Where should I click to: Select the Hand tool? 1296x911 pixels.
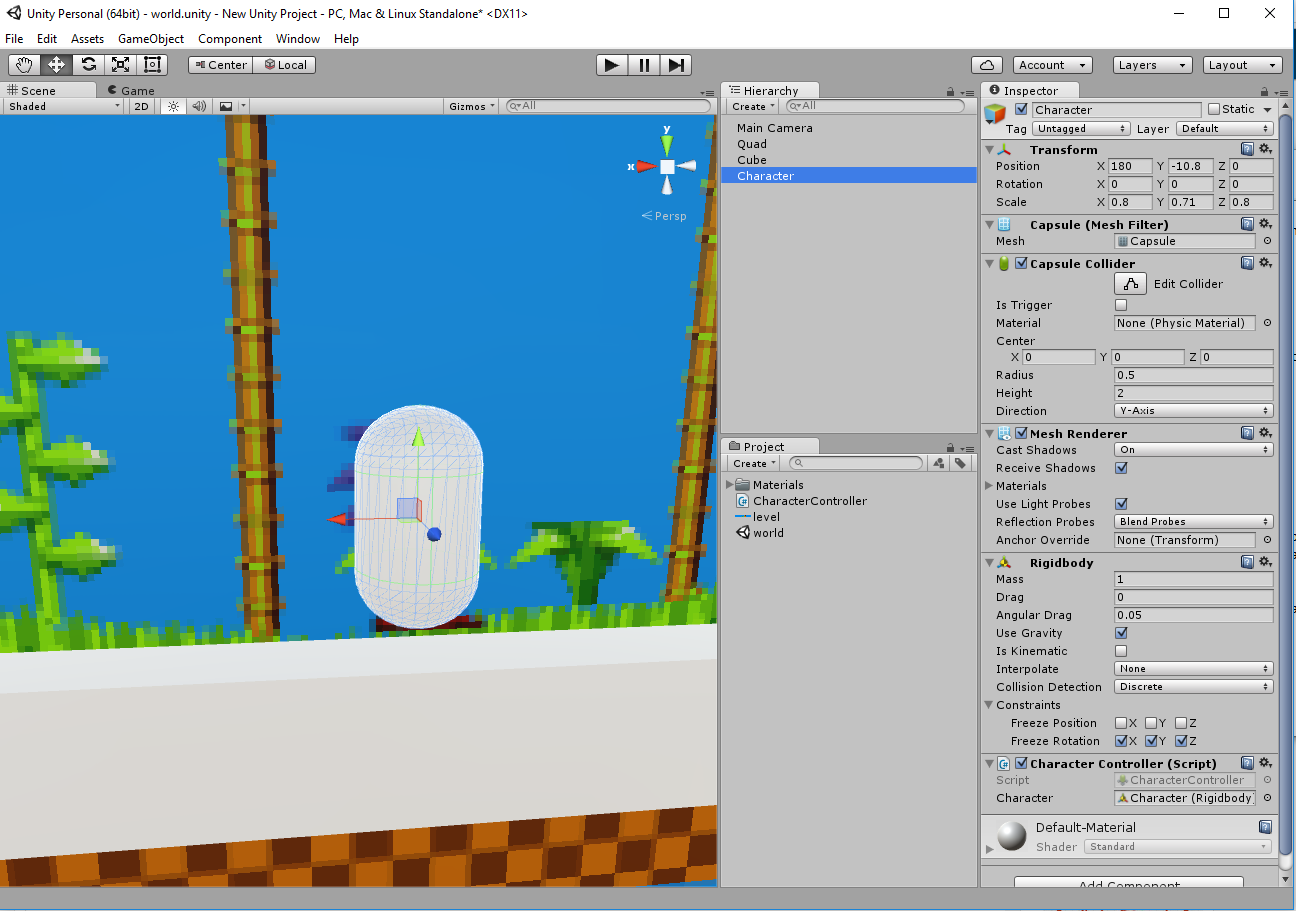pos(24,65)
